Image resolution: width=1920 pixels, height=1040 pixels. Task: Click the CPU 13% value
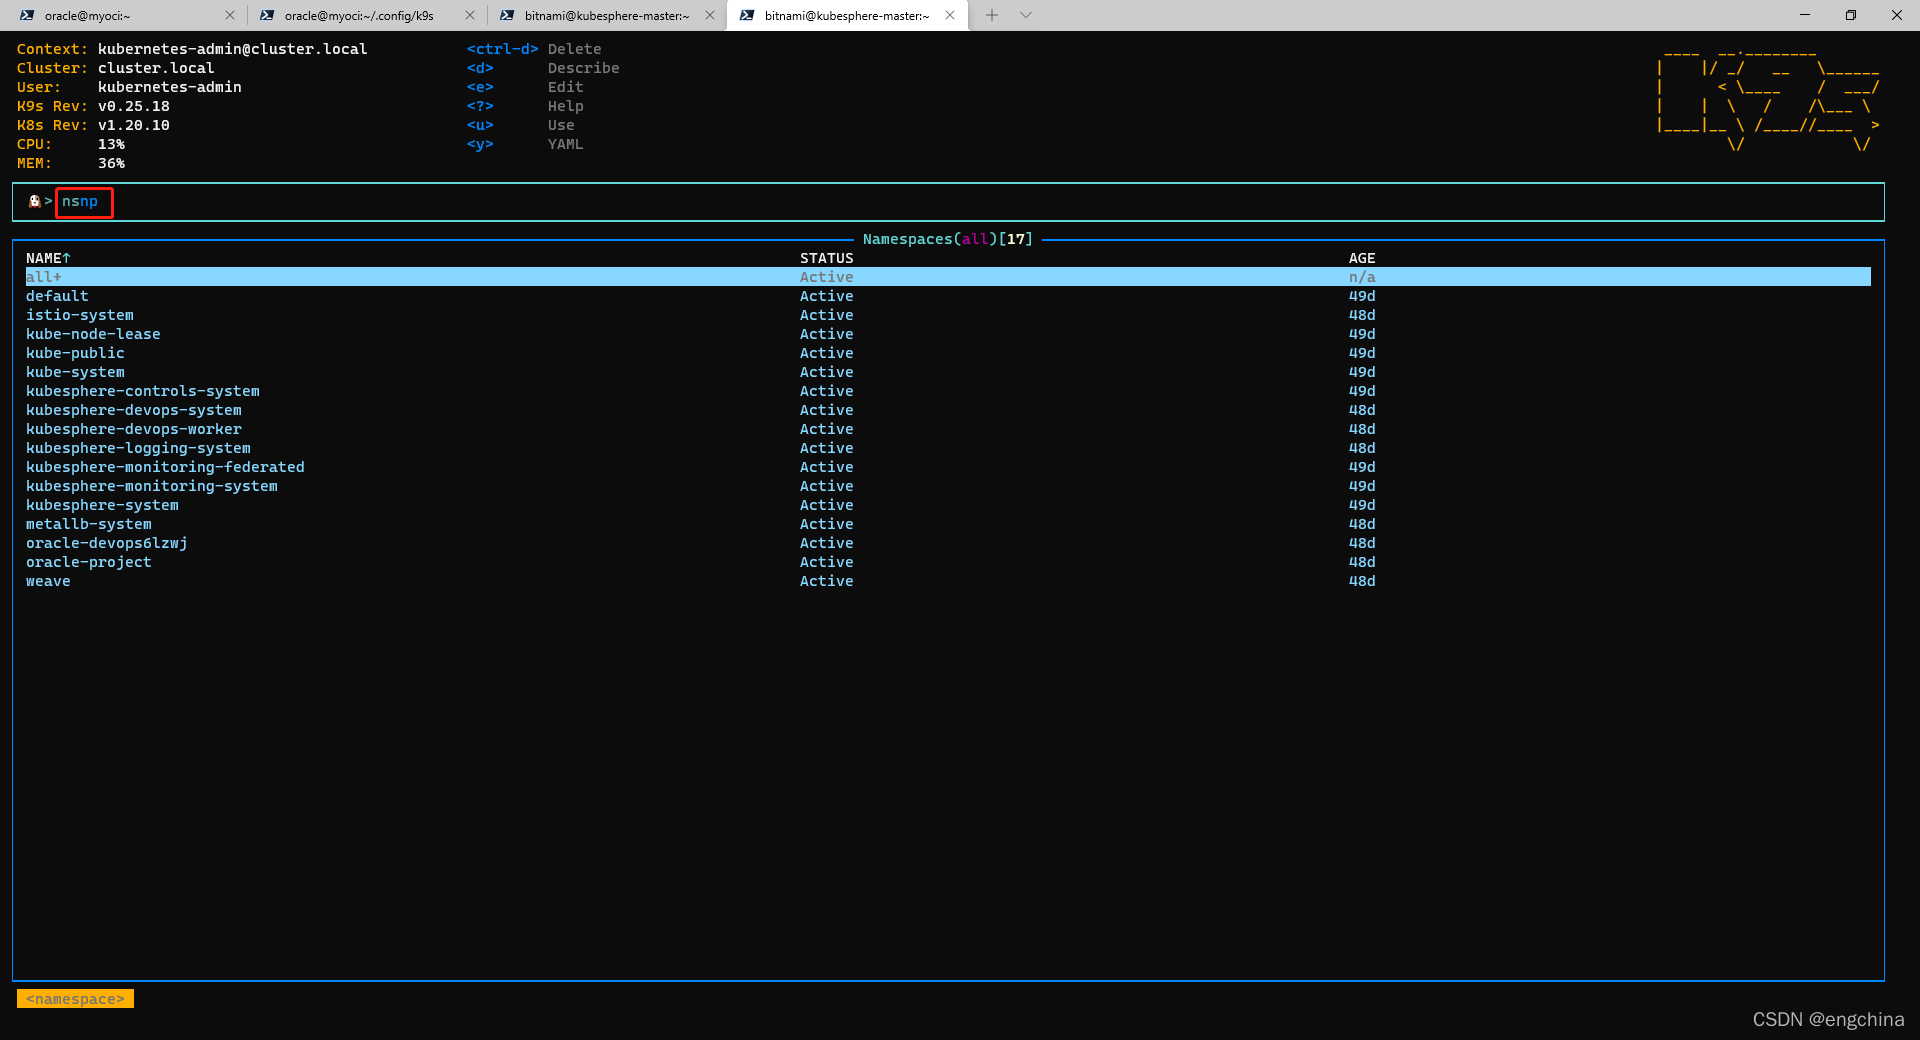pos(111,144)
